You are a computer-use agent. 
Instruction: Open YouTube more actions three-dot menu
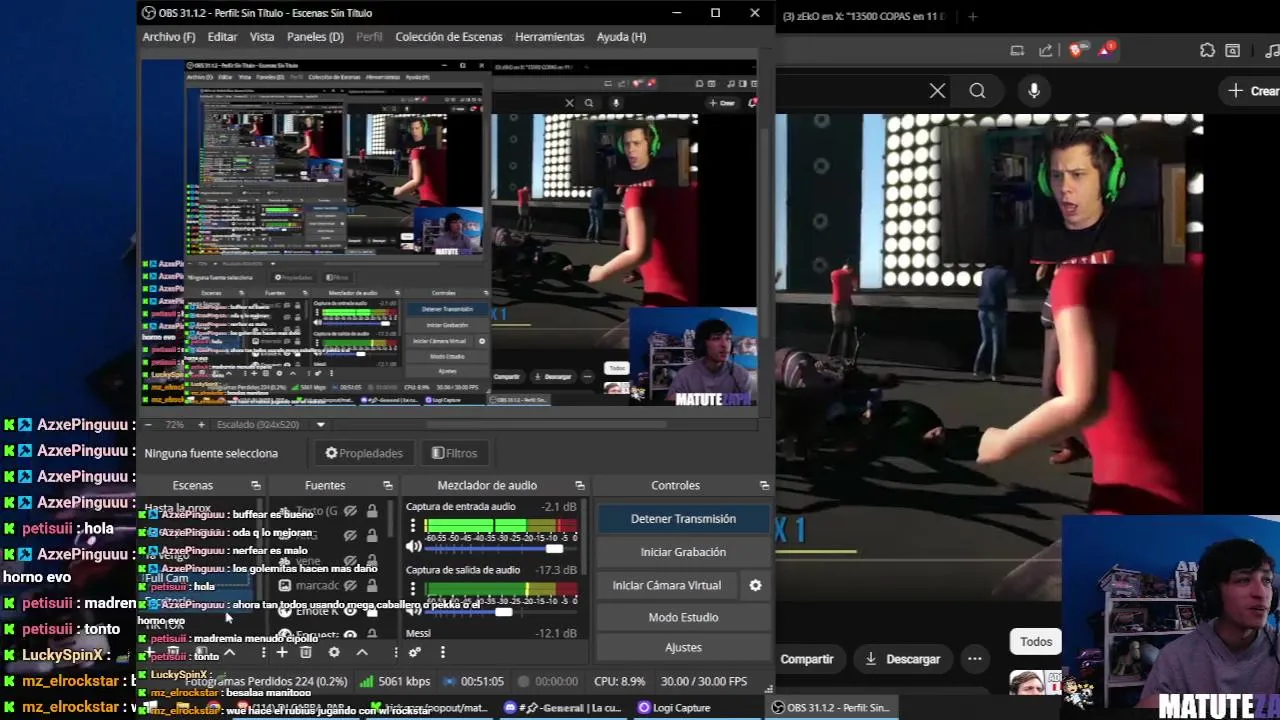pyautogui.click(x=974, y=659)
